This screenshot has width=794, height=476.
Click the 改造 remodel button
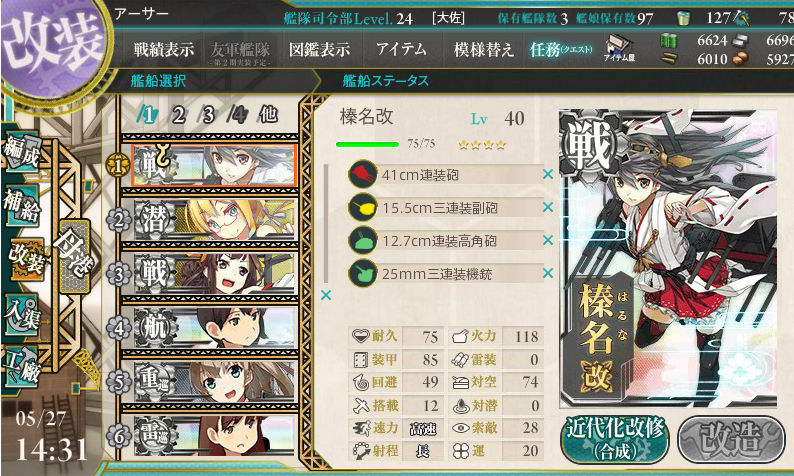coord(731,439)
